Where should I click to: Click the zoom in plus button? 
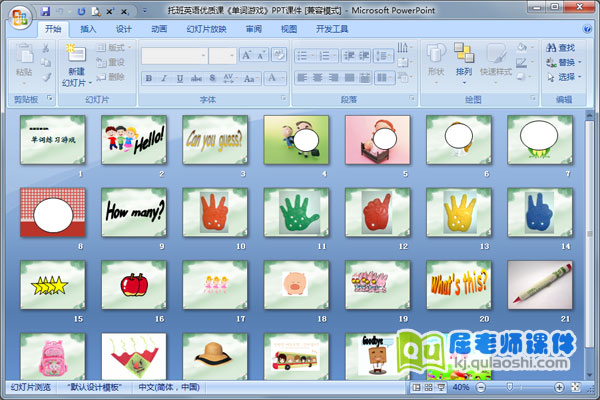[559, 387]
